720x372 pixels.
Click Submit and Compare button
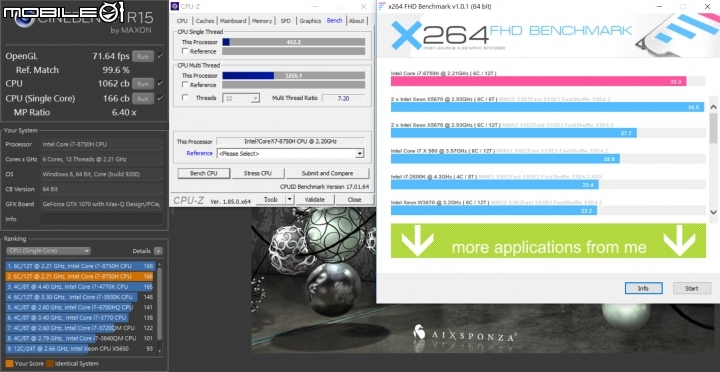click(x=327, y=174)
